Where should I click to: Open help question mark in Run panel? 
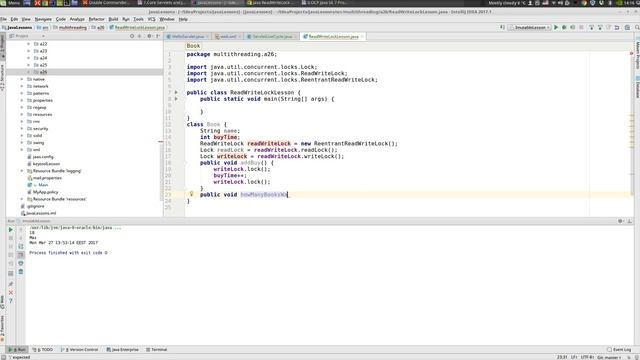point(11,301)
